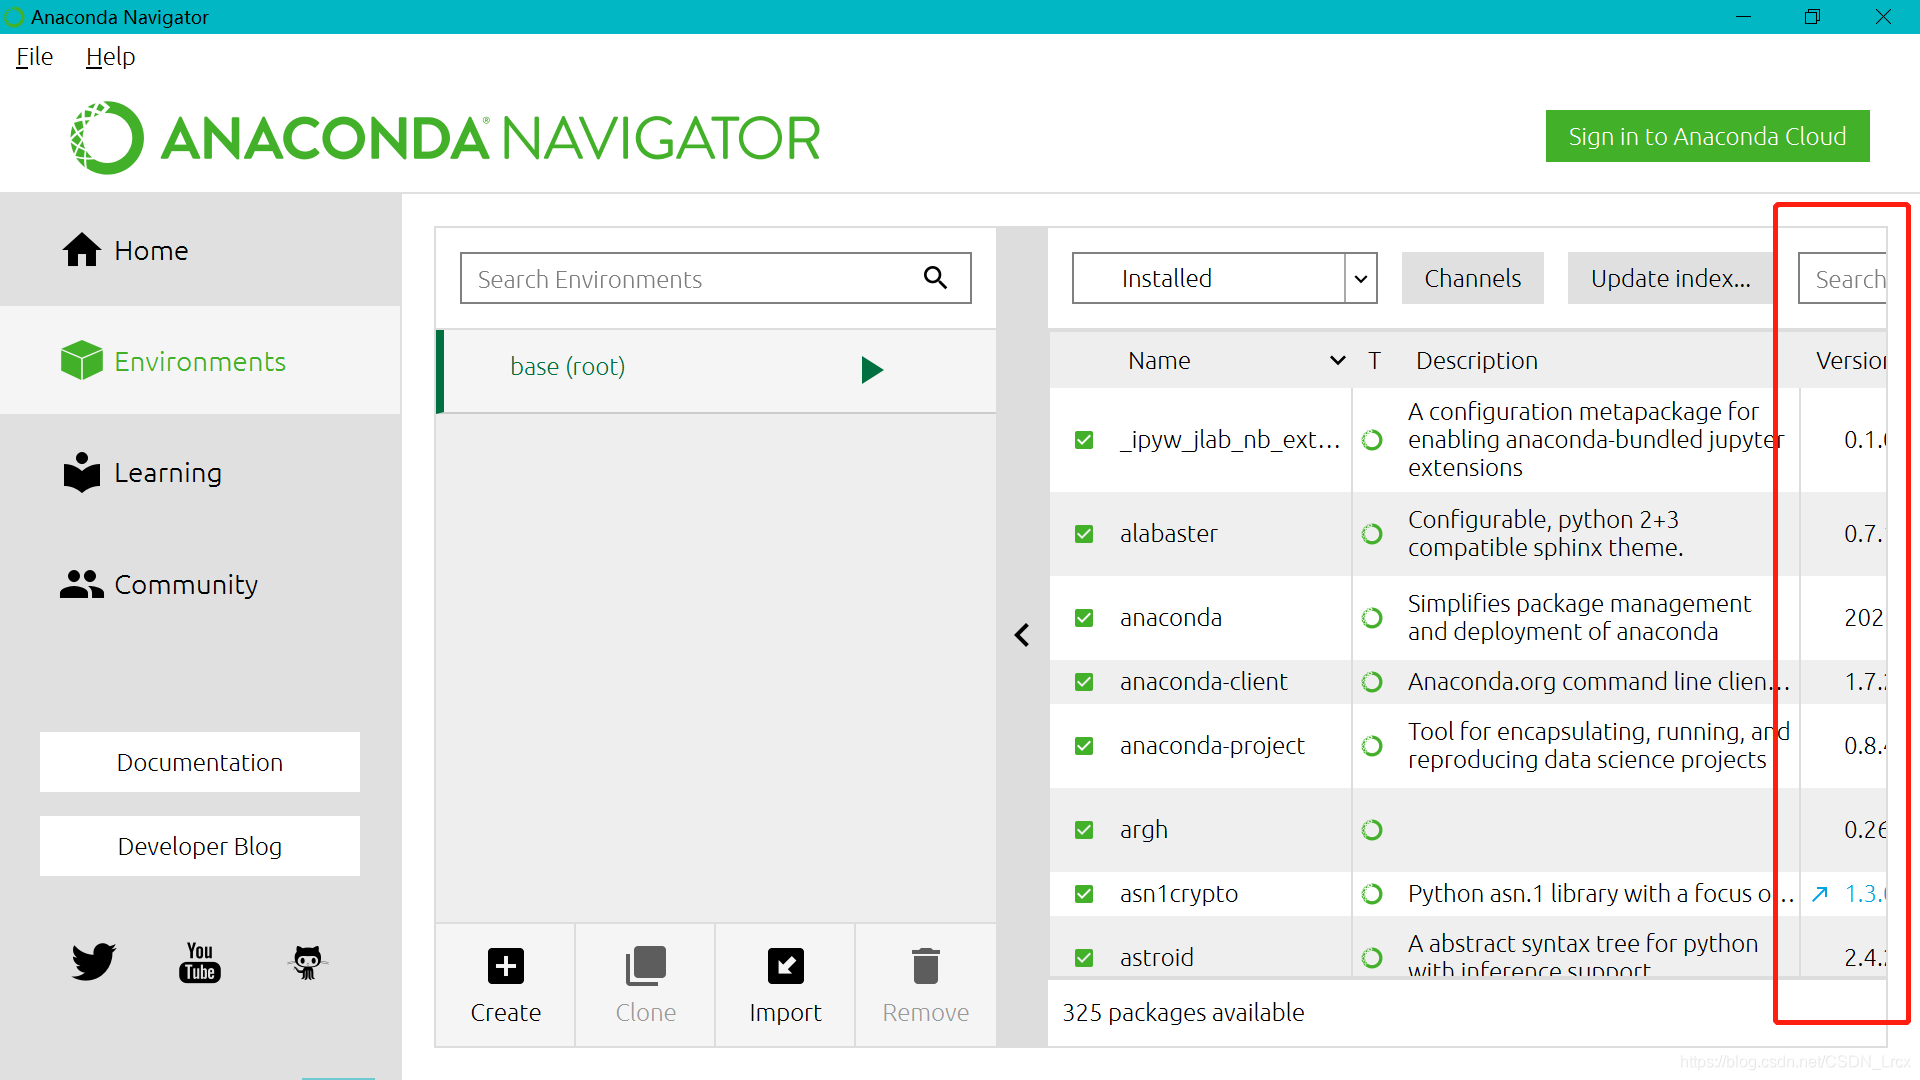
Task: Click the Search Environments field
Action: tap(716, 278)
